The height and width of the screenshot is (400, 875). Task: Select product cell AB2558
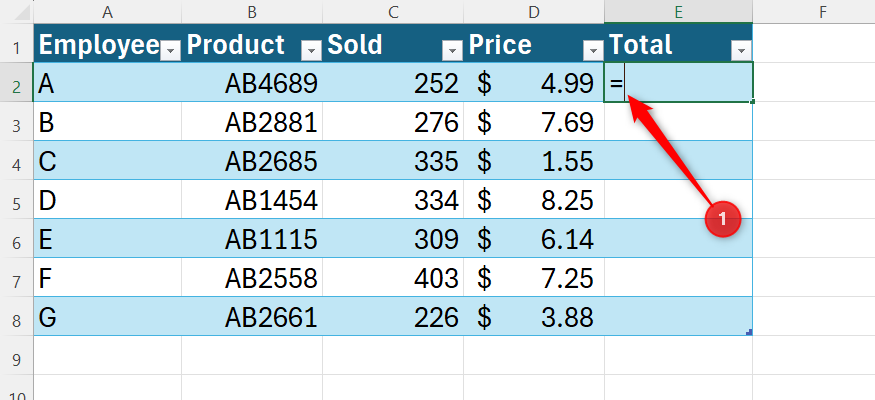(252, 277)
